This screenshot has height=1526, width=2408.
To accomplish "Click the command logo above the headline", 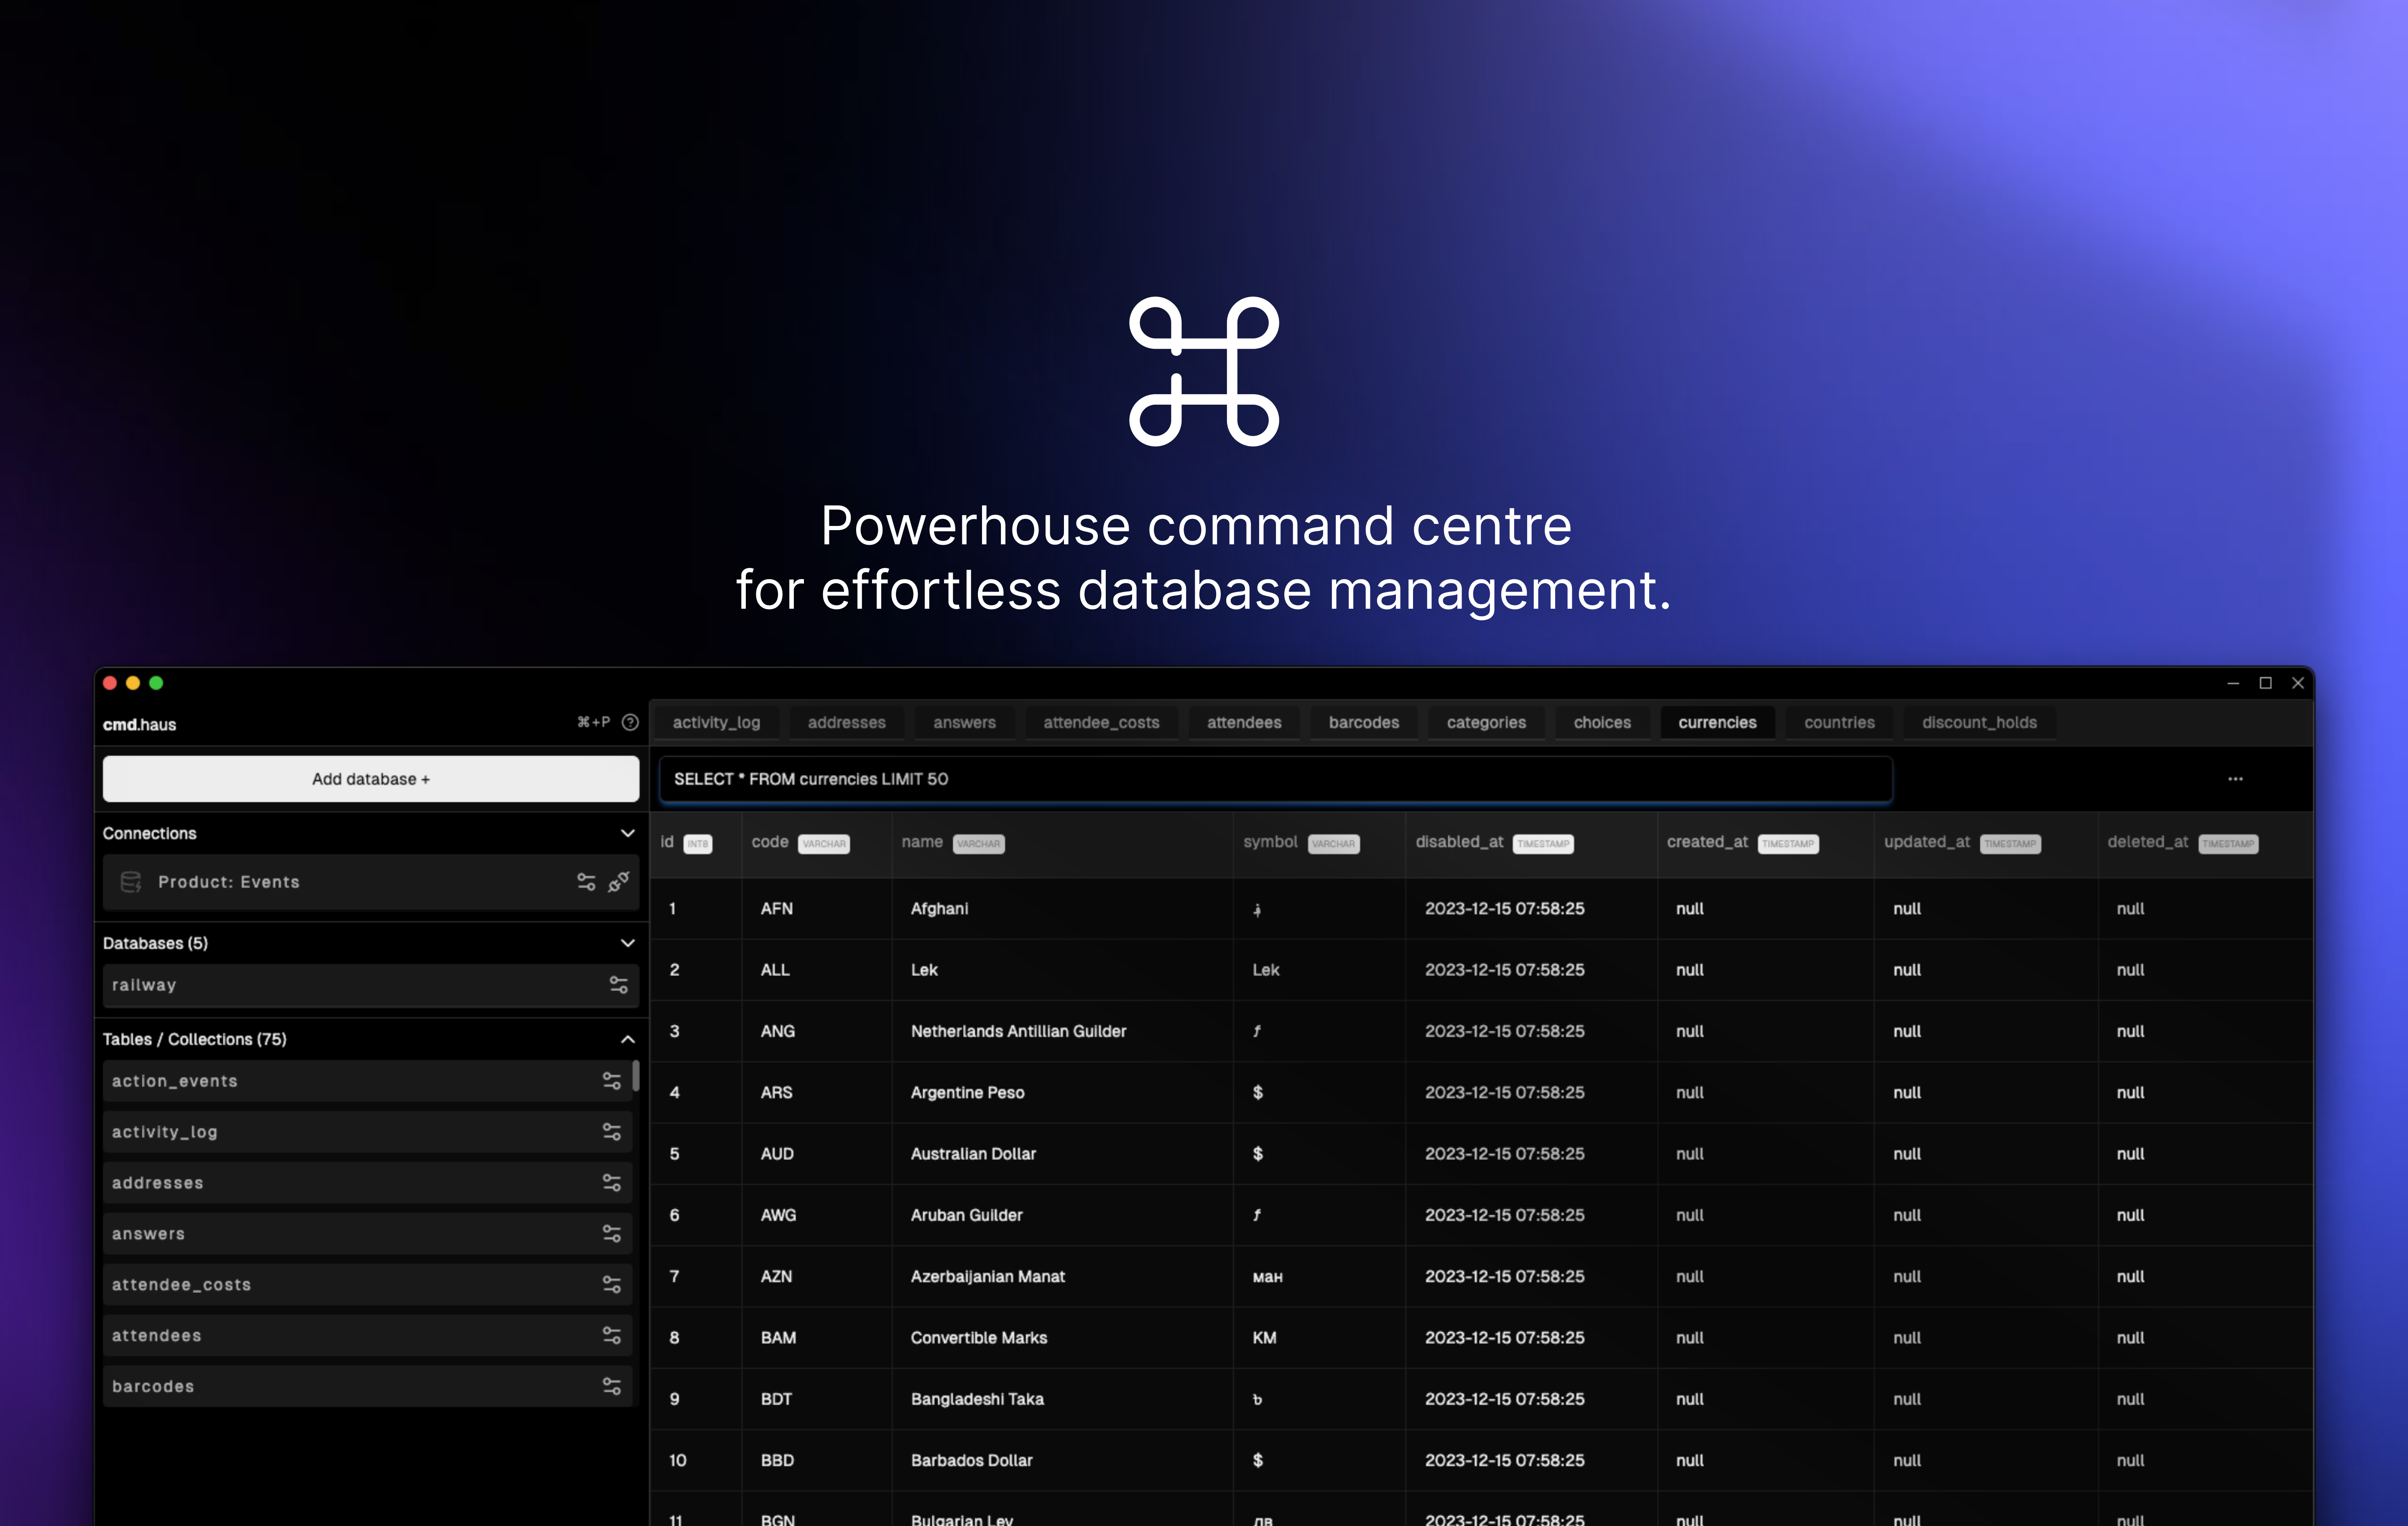I will tap(1204, 371).
